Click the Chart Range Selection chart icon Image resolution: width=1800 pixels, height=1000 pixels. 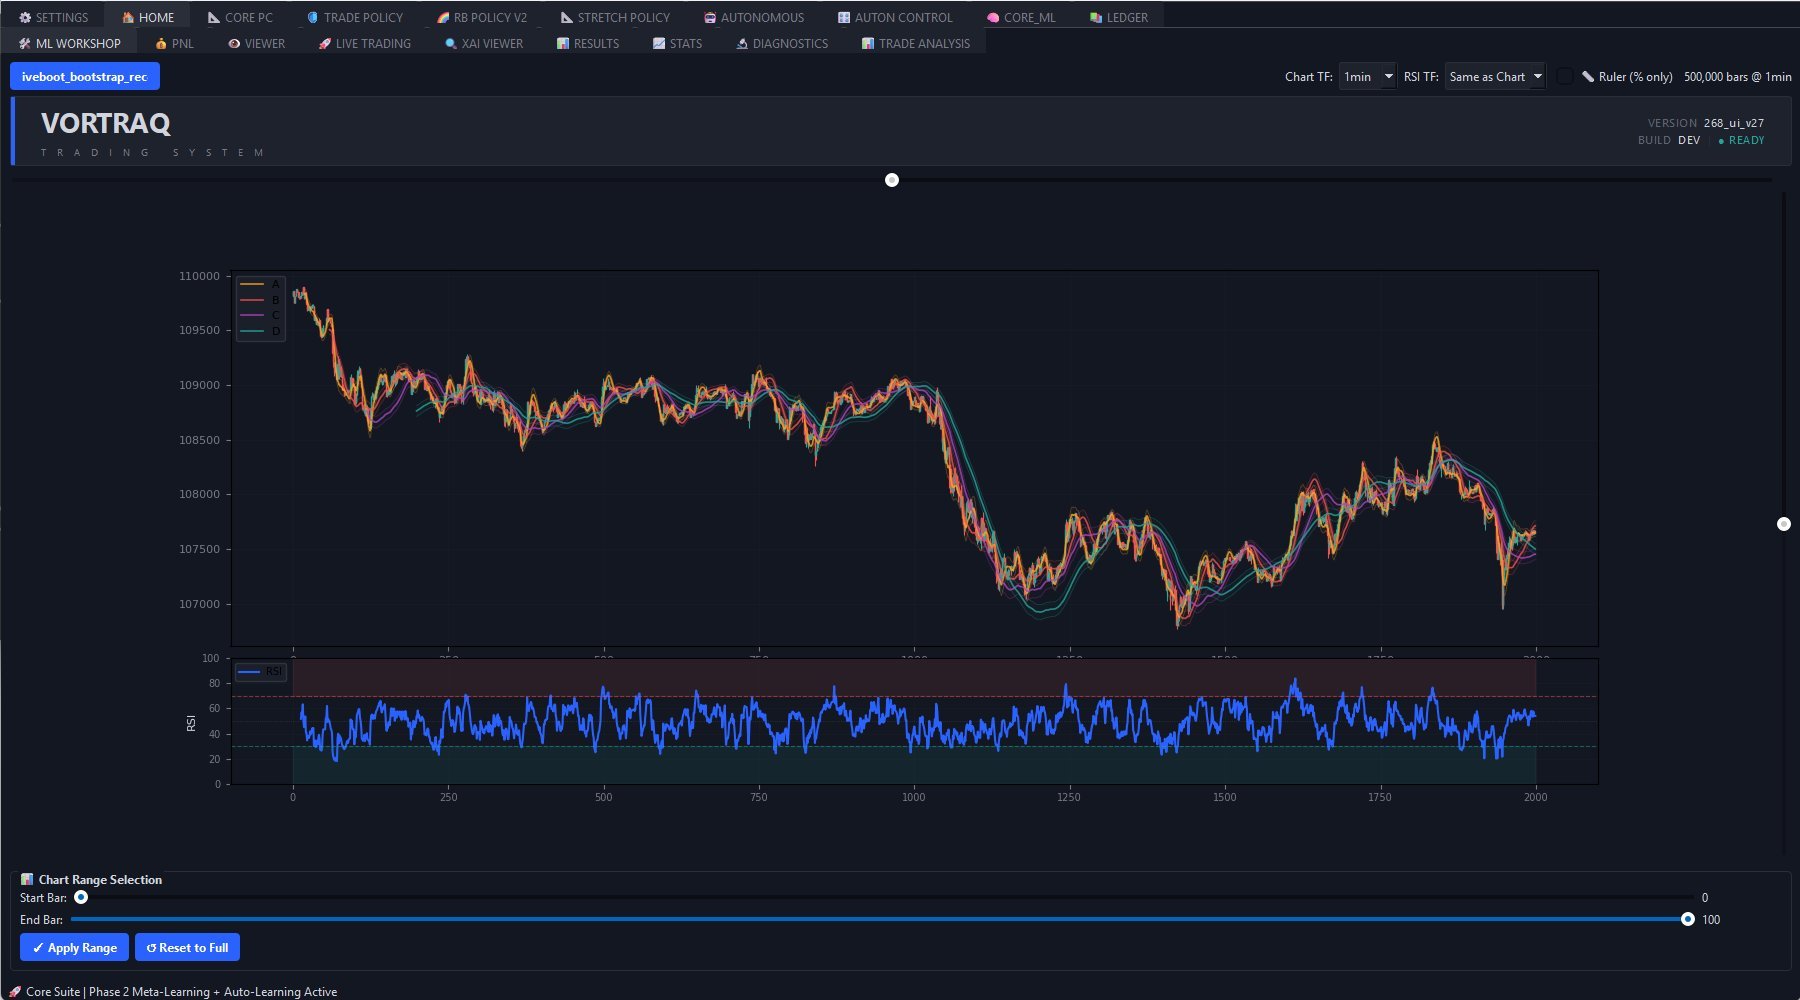coord(27,880)
